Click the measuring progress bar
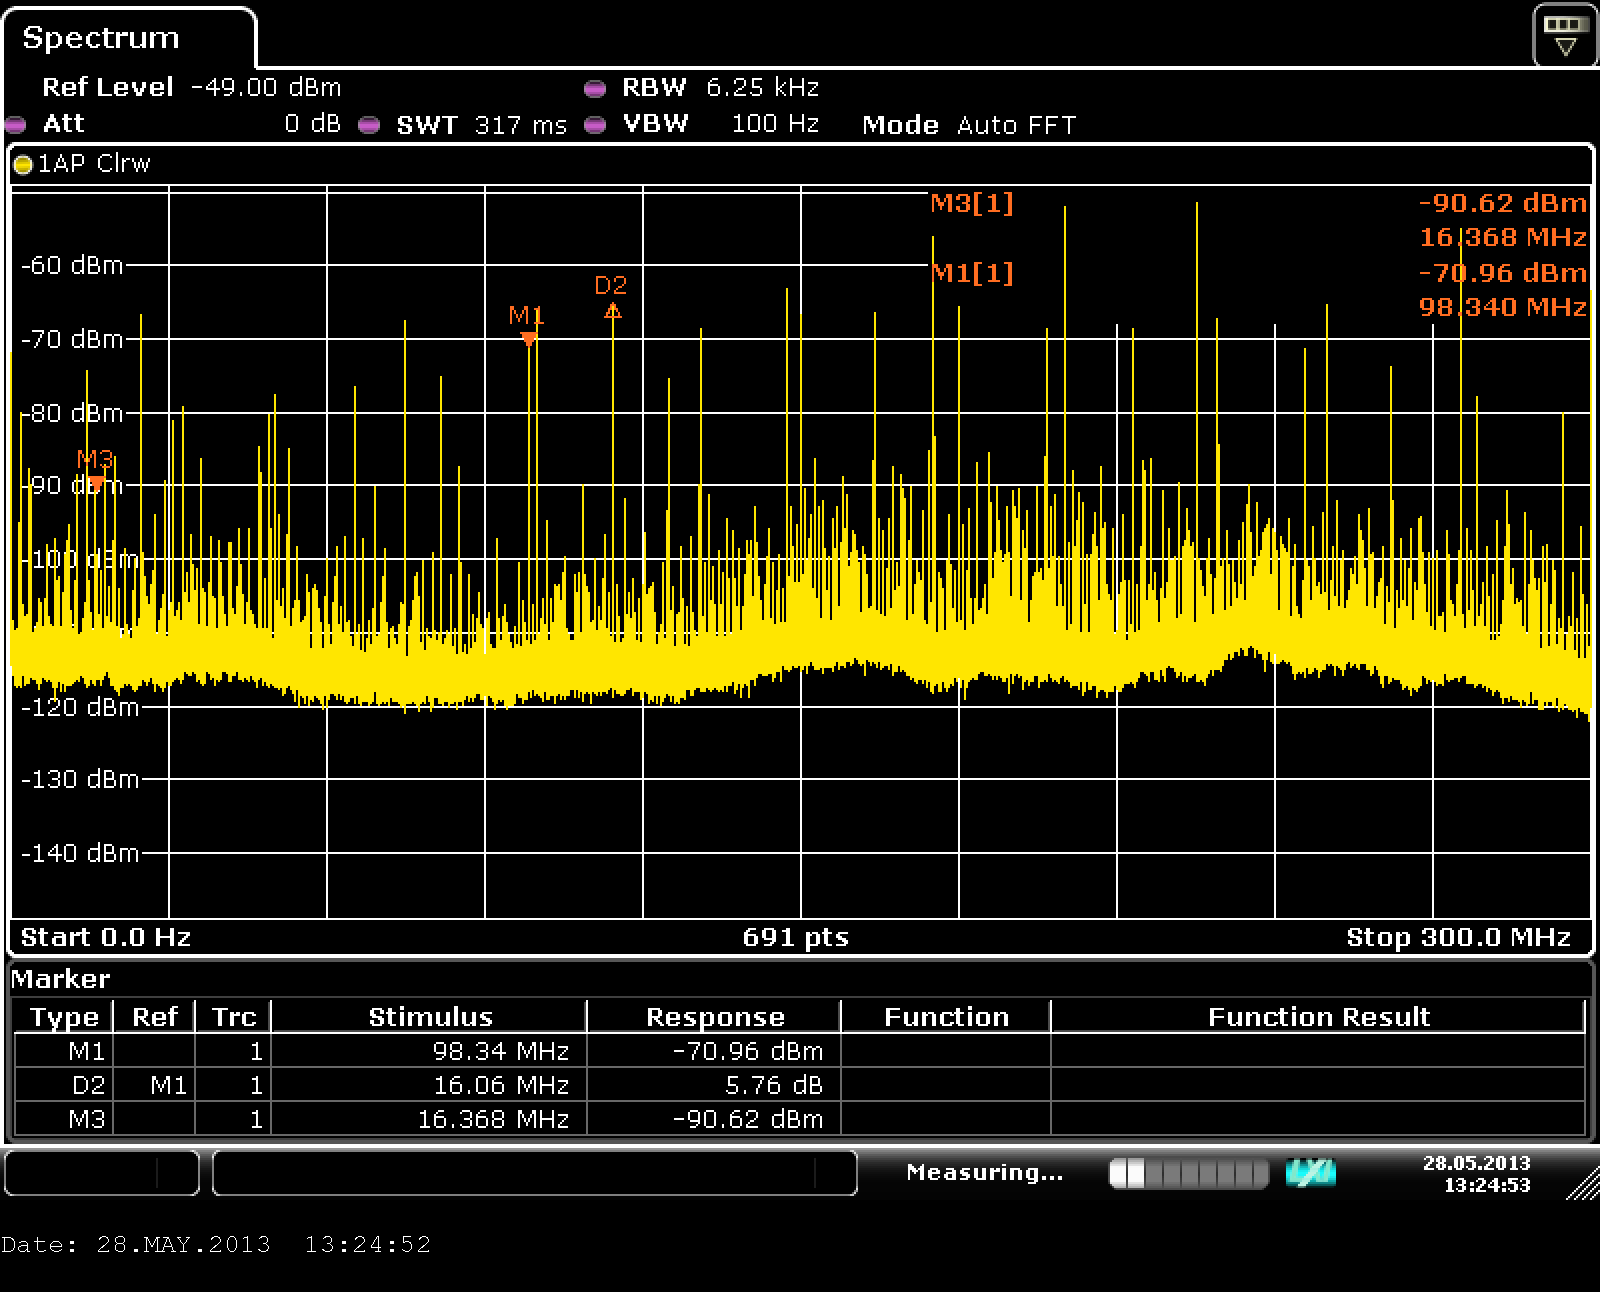This screenshot has width=1600, height=1292. click(x=1189, y=1173)
